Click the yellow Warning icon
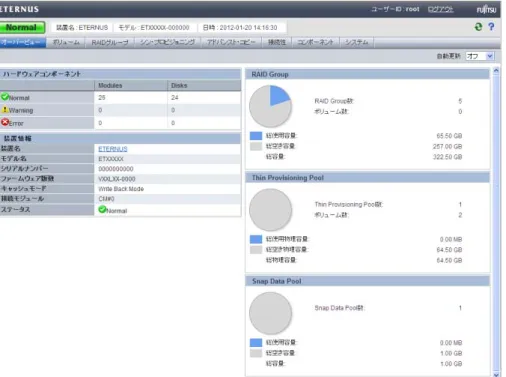 (5, 109)
